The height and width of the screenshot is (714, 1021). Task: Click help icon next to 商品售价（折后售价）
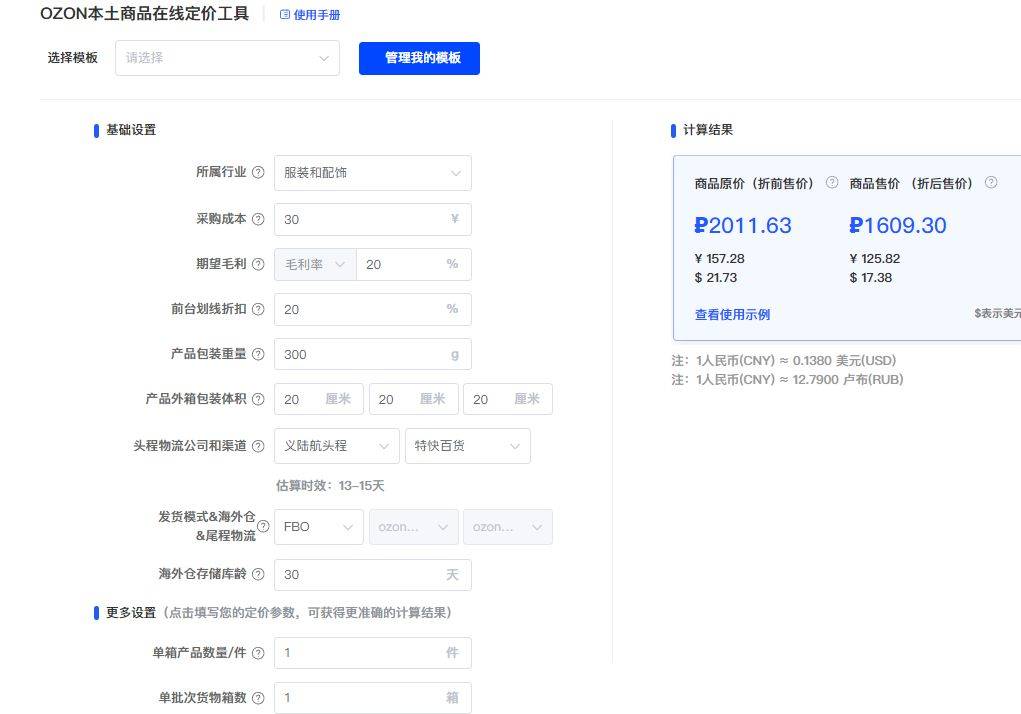coord(990,182)
